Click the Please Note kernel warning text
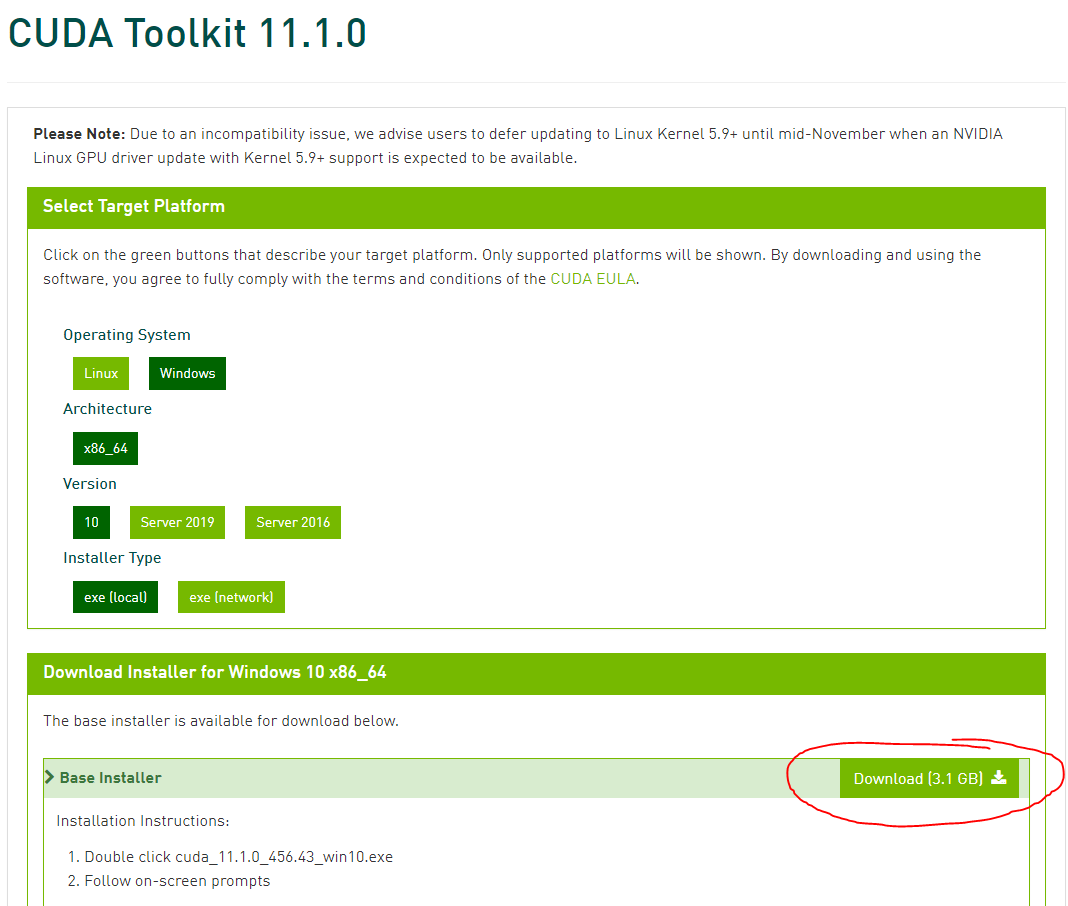The image size is (1068, 906). tap(518, 146)
